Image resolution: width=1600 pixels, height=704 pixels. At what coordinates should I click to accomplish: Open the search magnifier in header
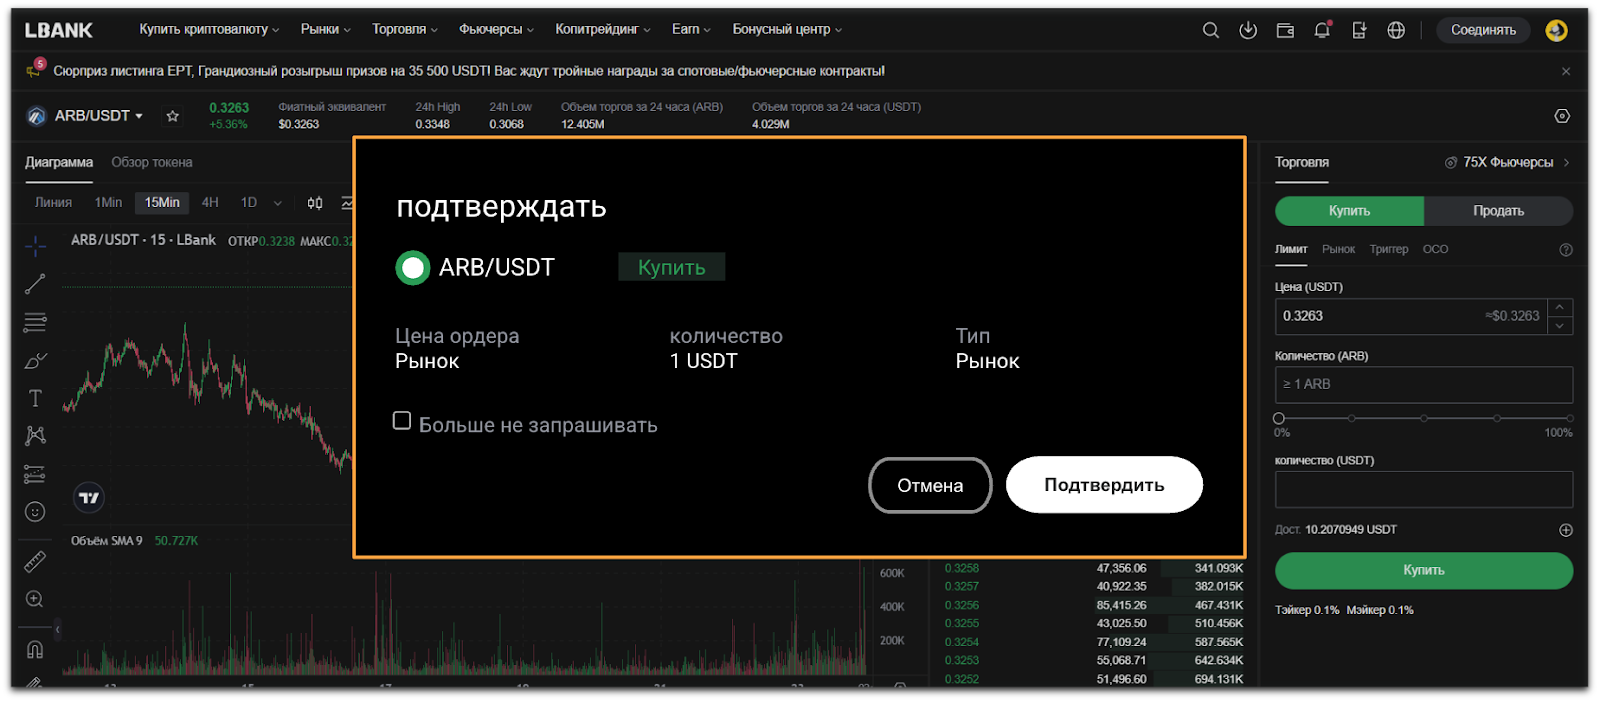tap(1210, 30)
